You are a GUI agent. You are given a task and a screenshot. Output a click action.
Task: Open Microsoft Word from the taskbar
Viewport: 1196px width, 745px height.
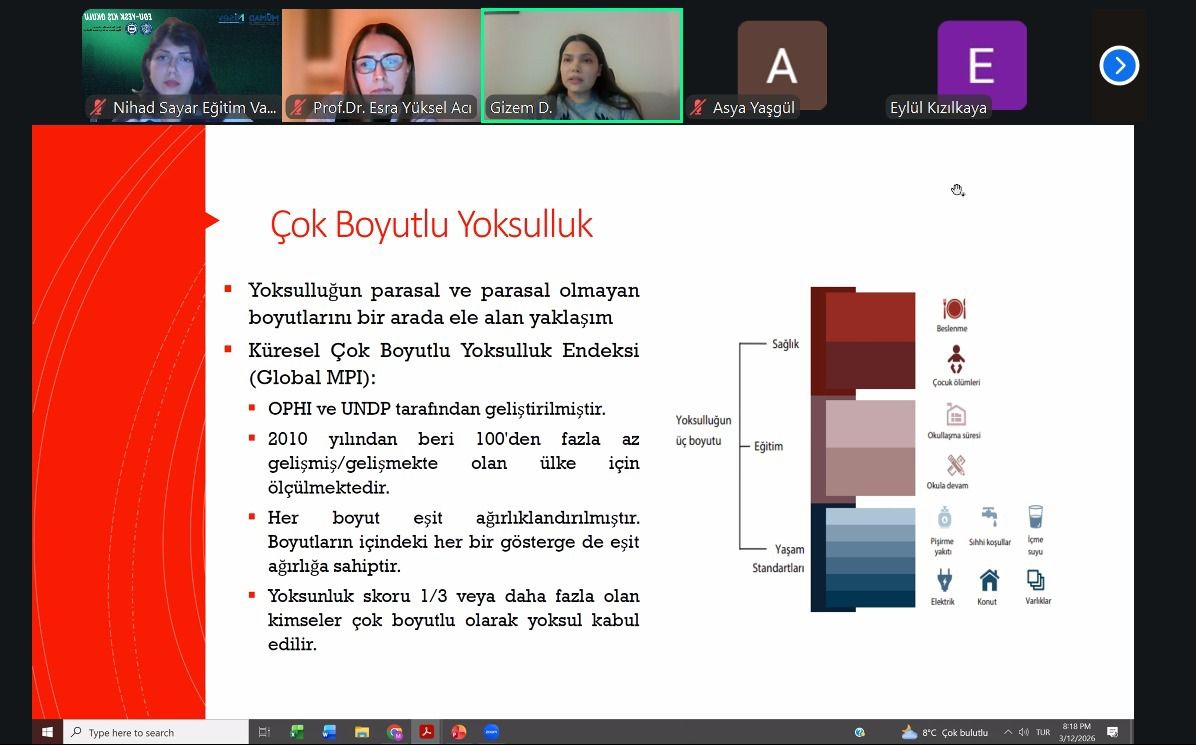point(327,731)
